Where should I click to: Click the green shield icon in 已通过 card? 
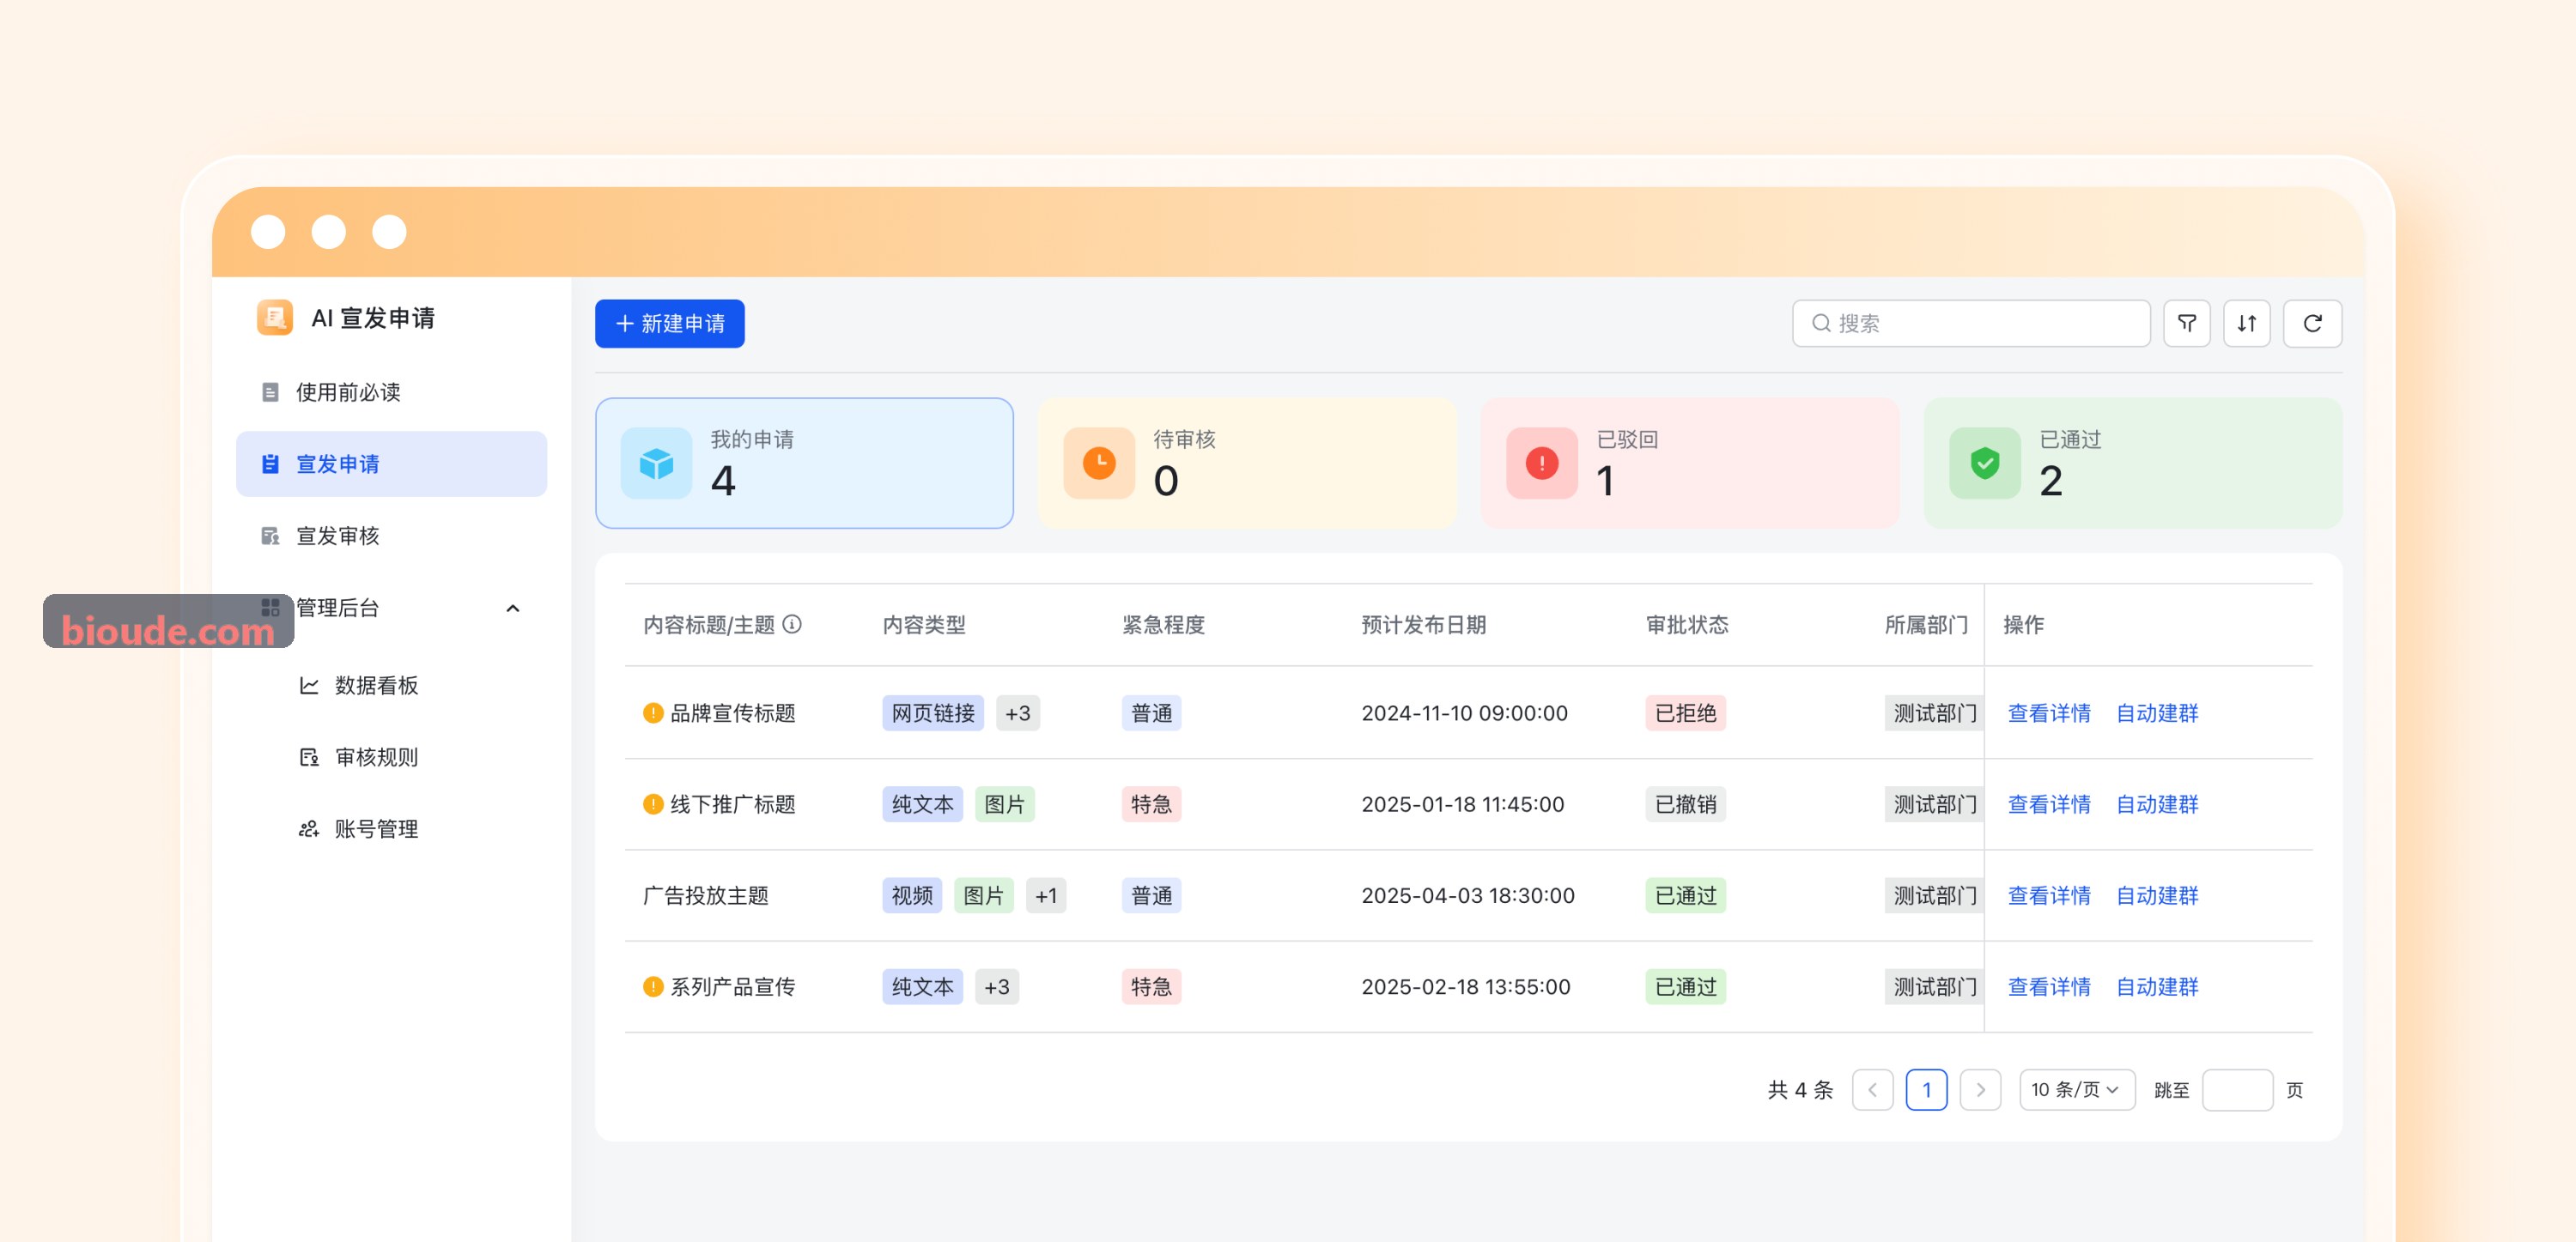pyautogui.click(x=1985, y=463)
